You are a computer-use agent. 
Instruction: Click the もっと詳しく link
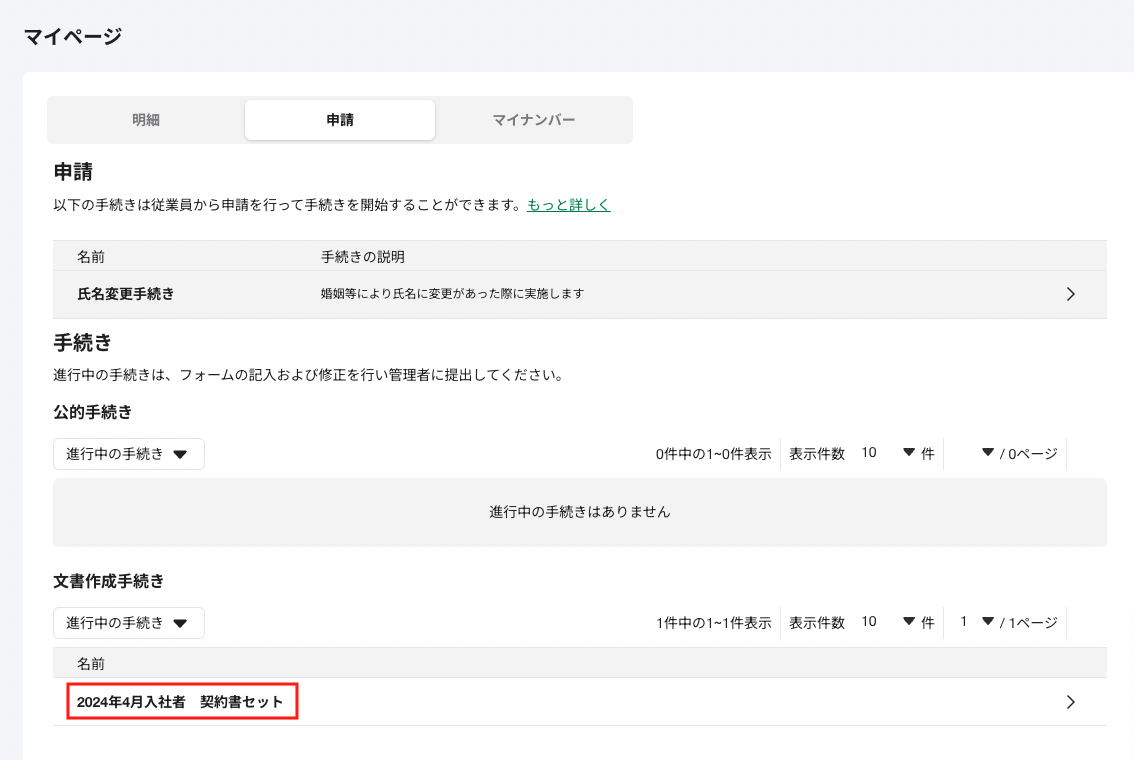pos(568,205)
